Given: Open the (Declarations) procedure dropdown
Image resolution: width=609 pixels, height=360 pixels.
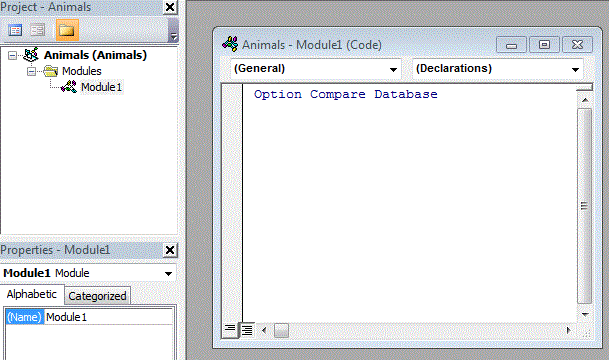Looking at the screenshot, I should tap(575, 70).
